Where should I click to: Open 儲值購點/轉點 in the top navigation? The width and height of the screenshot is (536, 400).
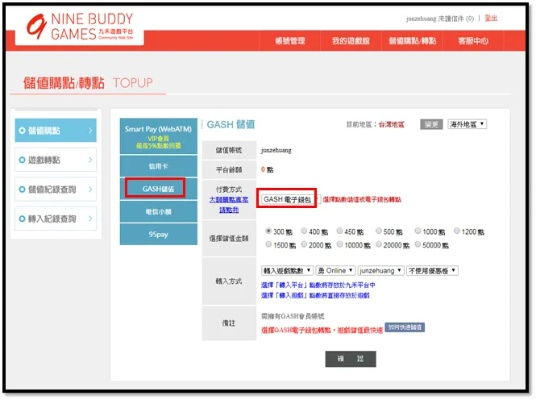coord(412,41)
